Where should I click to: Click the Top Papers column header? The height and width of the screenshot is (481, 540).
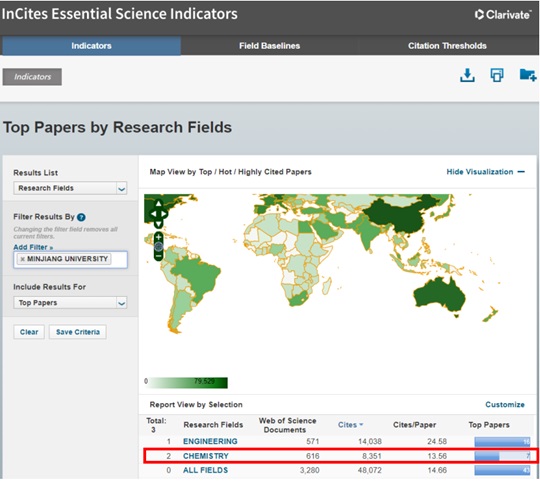tap(489, 425)
